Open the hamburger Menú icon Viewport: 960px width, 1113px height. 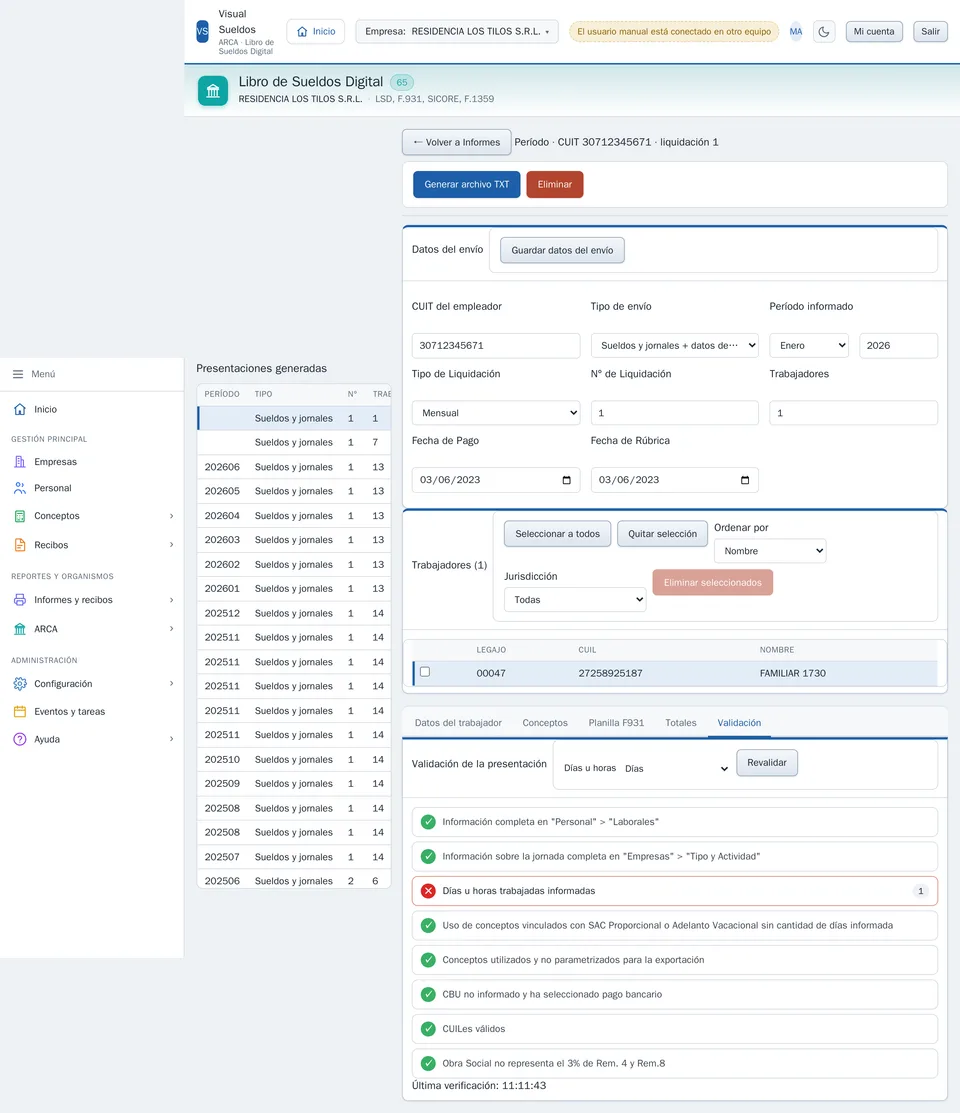tap(18, 374)
